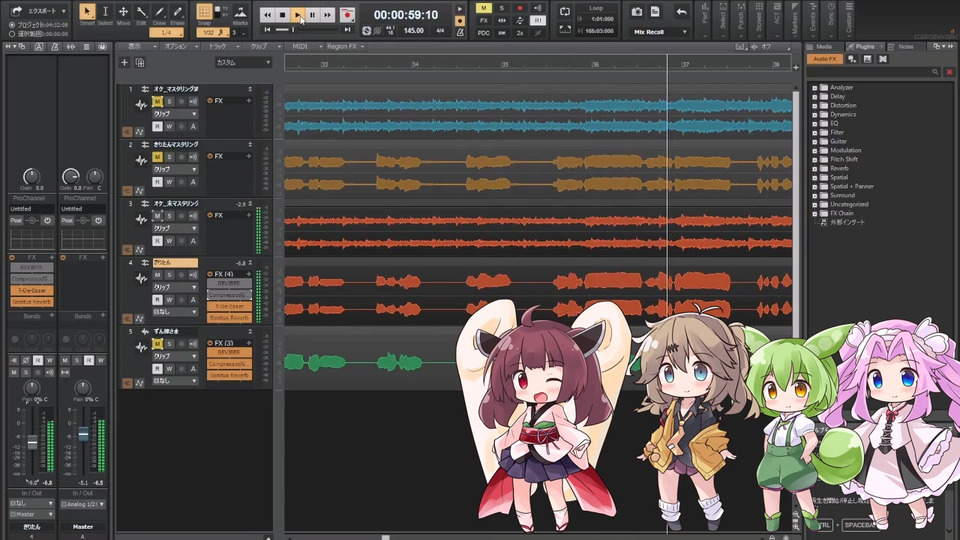Toggle the metronome icon

460,32
